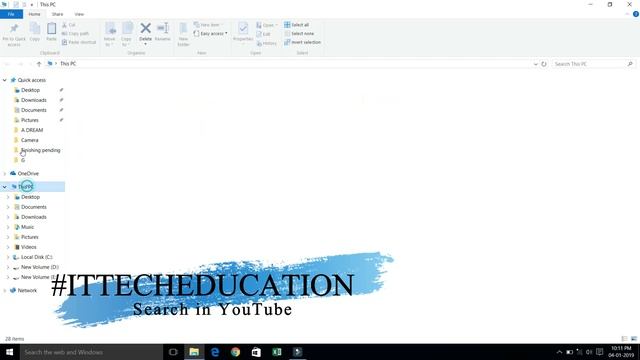This screenshot has width=640, height=360.
Task: Expand the OneDrive tree node
Action: pyautogui.click(x=4, y=173)
